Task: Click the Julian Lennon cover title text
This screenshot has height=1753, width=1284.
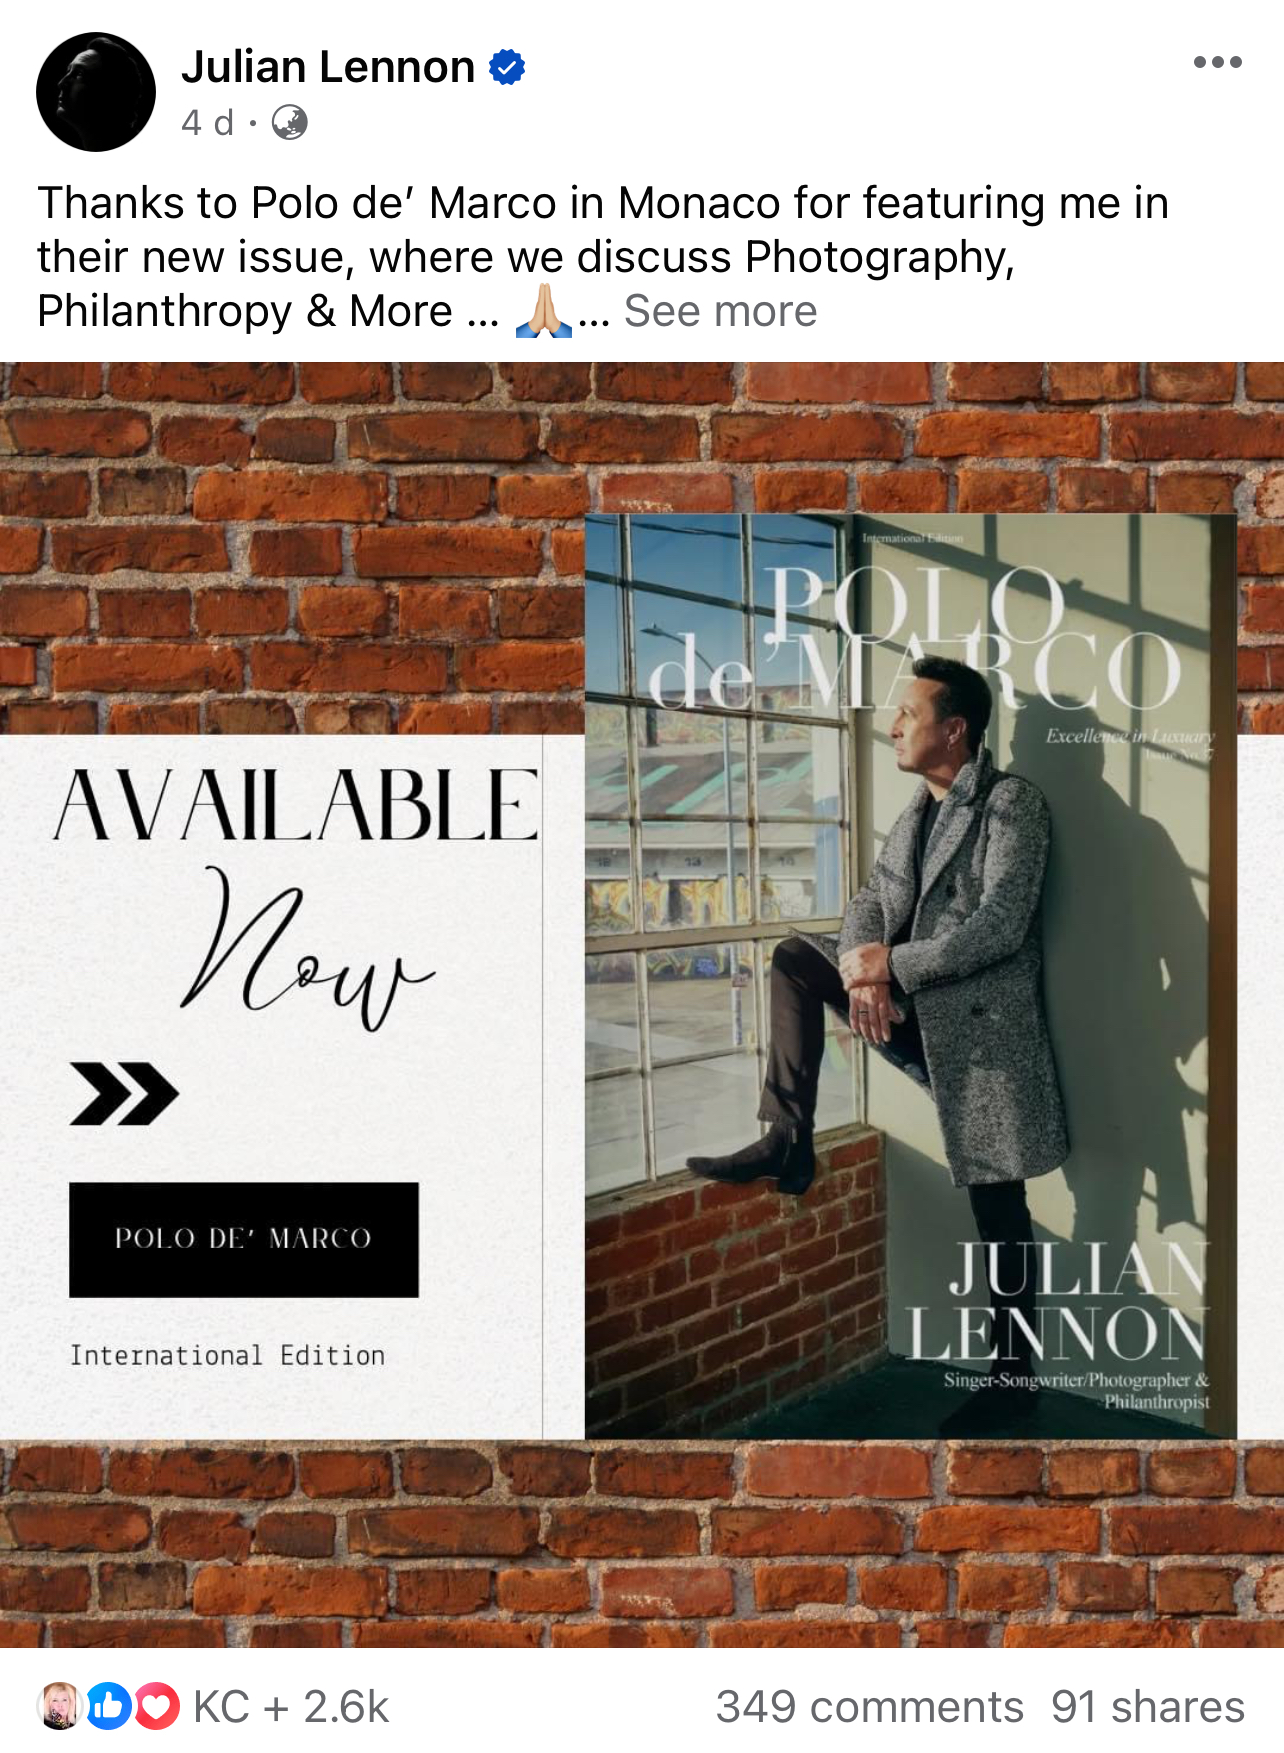Action: tap(1058, 1301)
